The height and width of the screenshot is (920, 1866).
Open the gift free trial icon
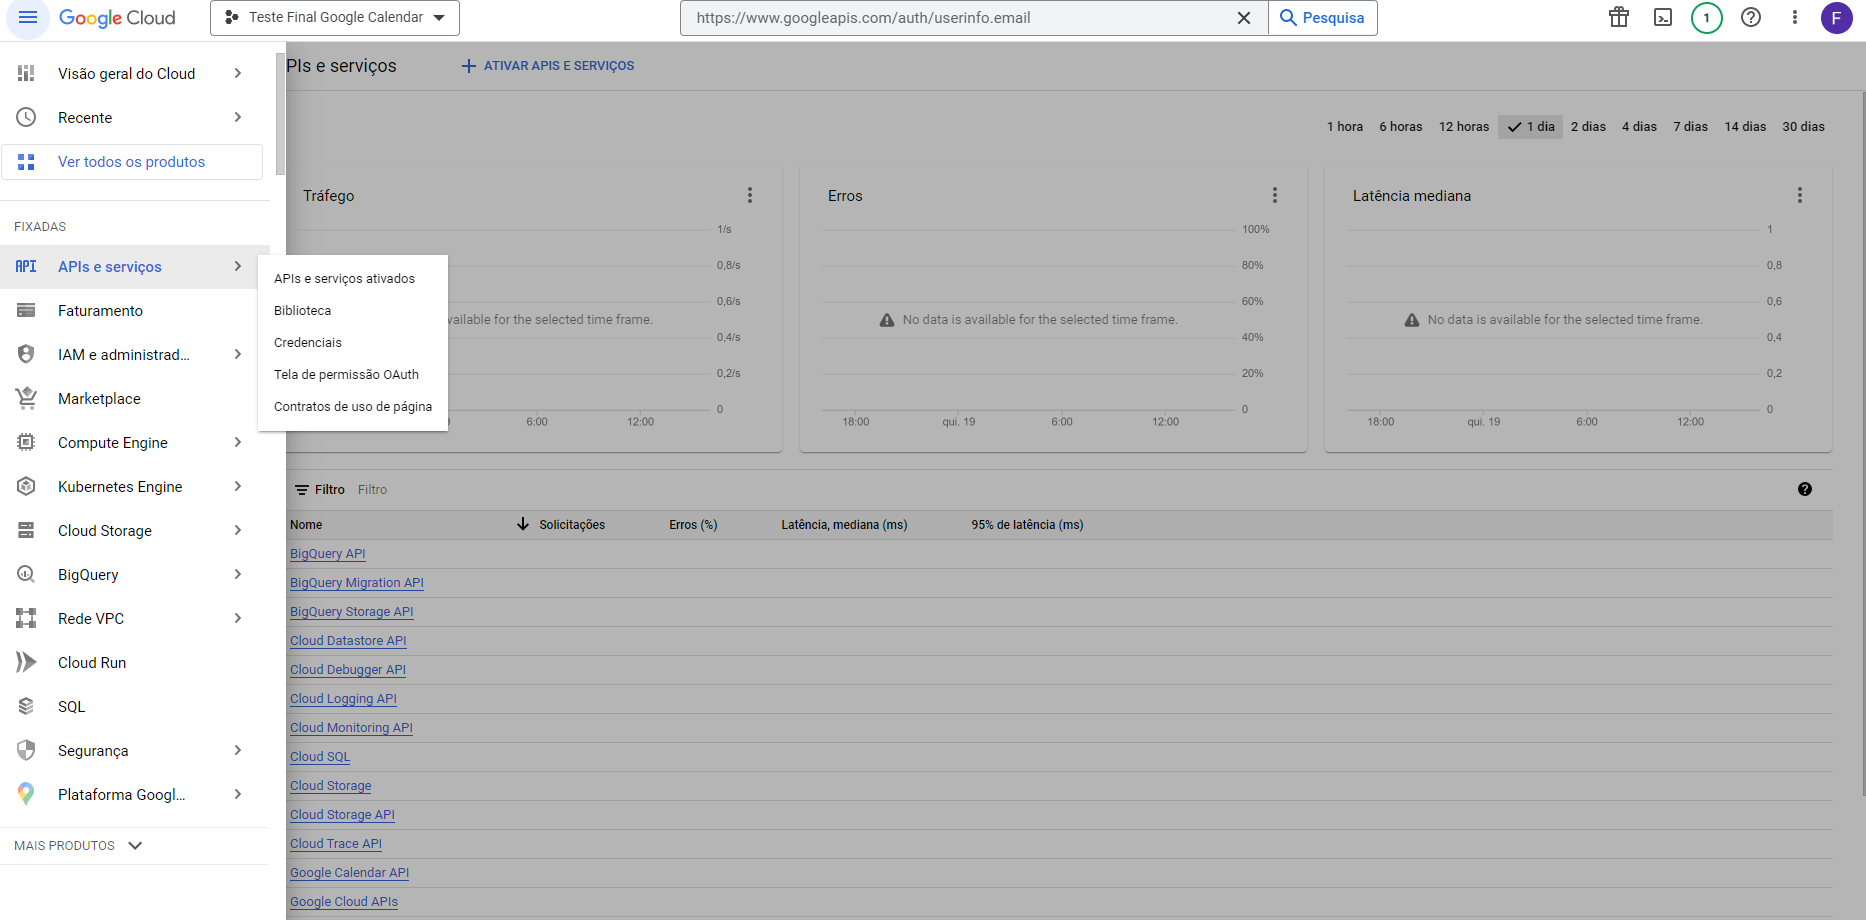(1619, 18)
